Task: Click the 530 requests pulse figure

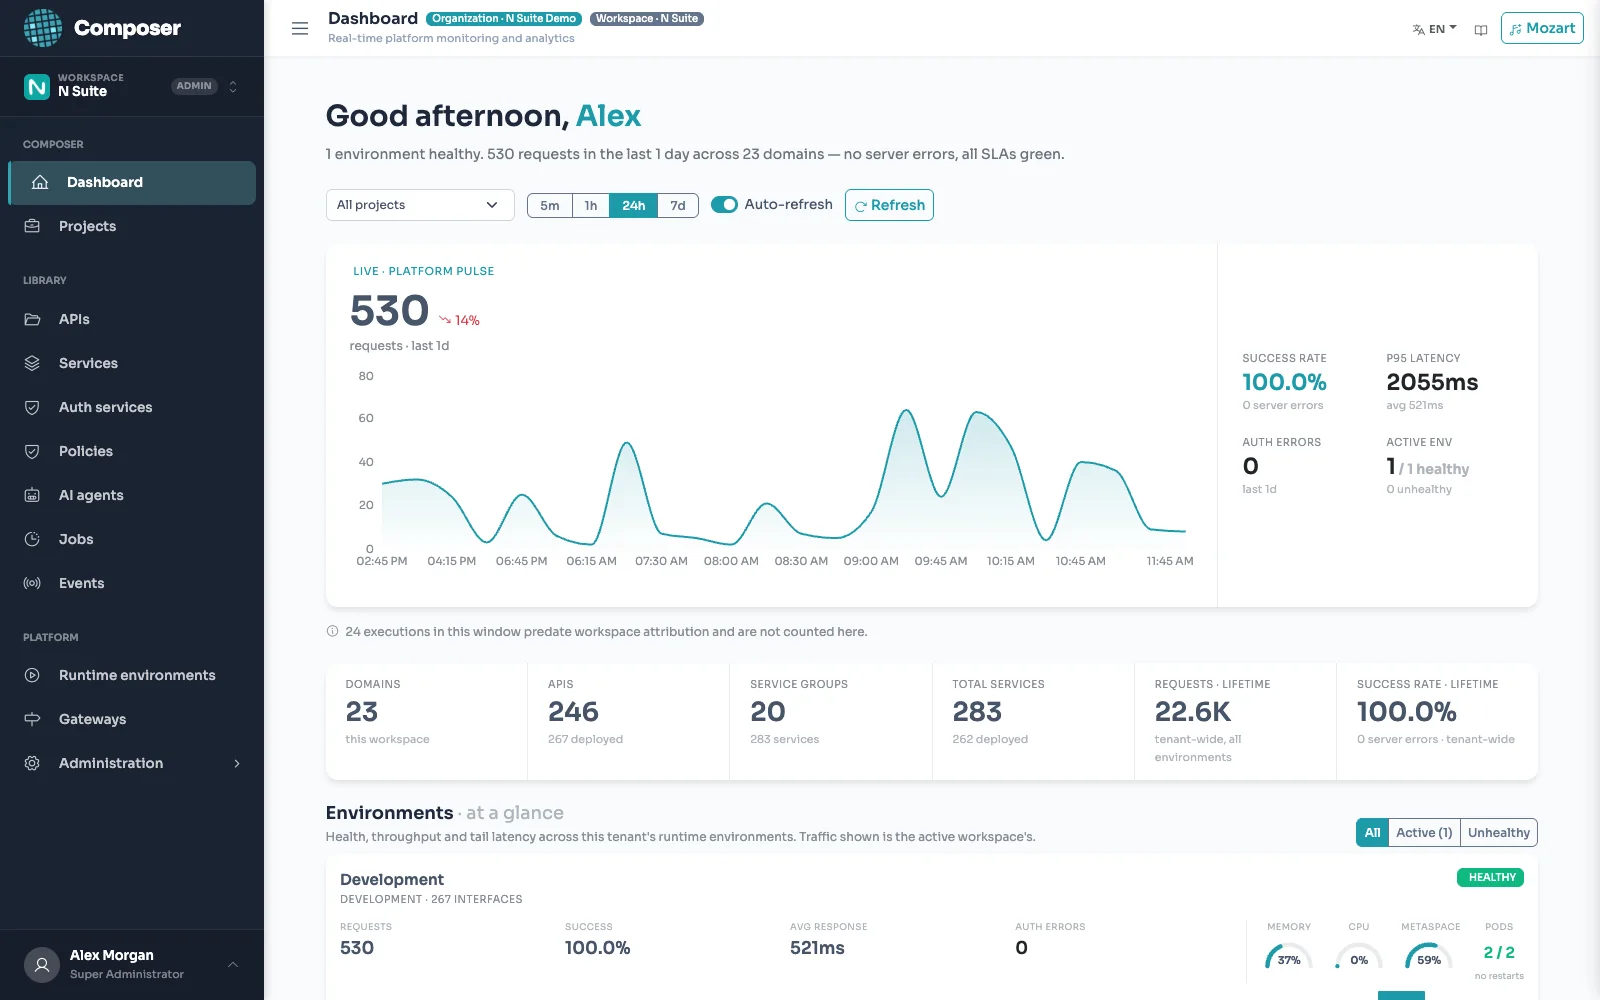Action: pyautogui.click(x=389, y=311)
